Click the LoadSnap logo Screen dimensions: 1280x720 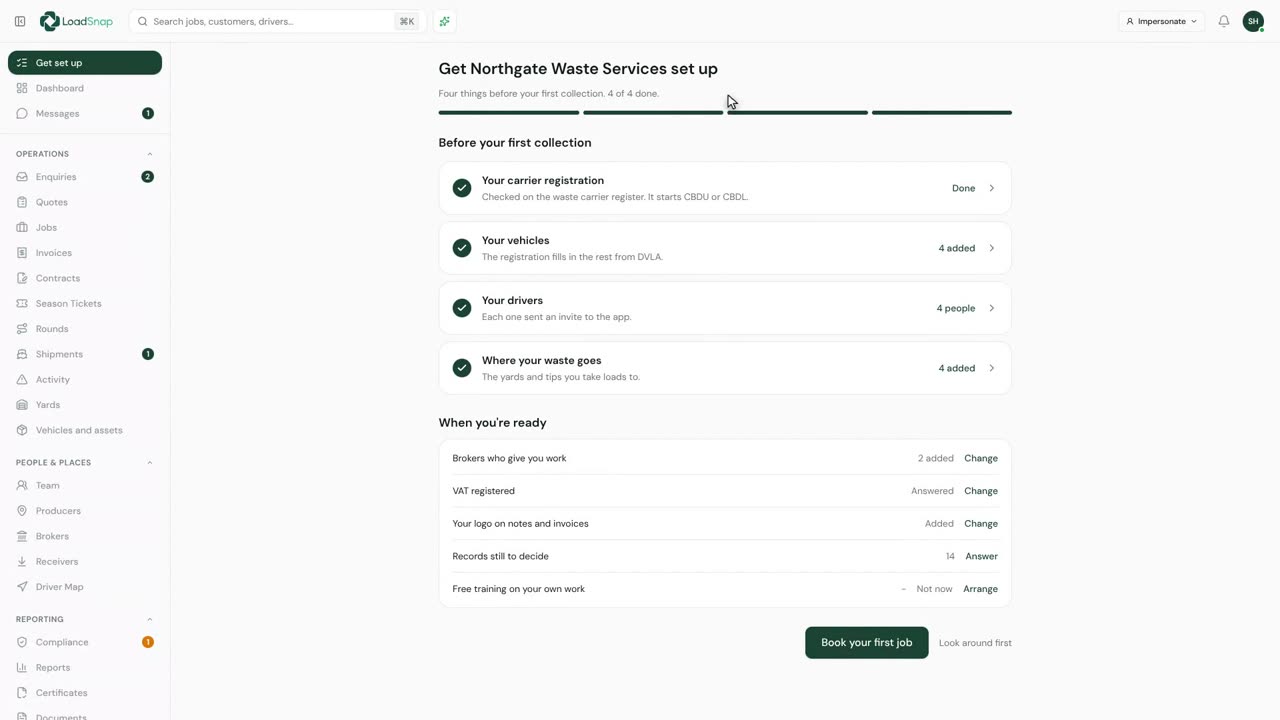76,21
